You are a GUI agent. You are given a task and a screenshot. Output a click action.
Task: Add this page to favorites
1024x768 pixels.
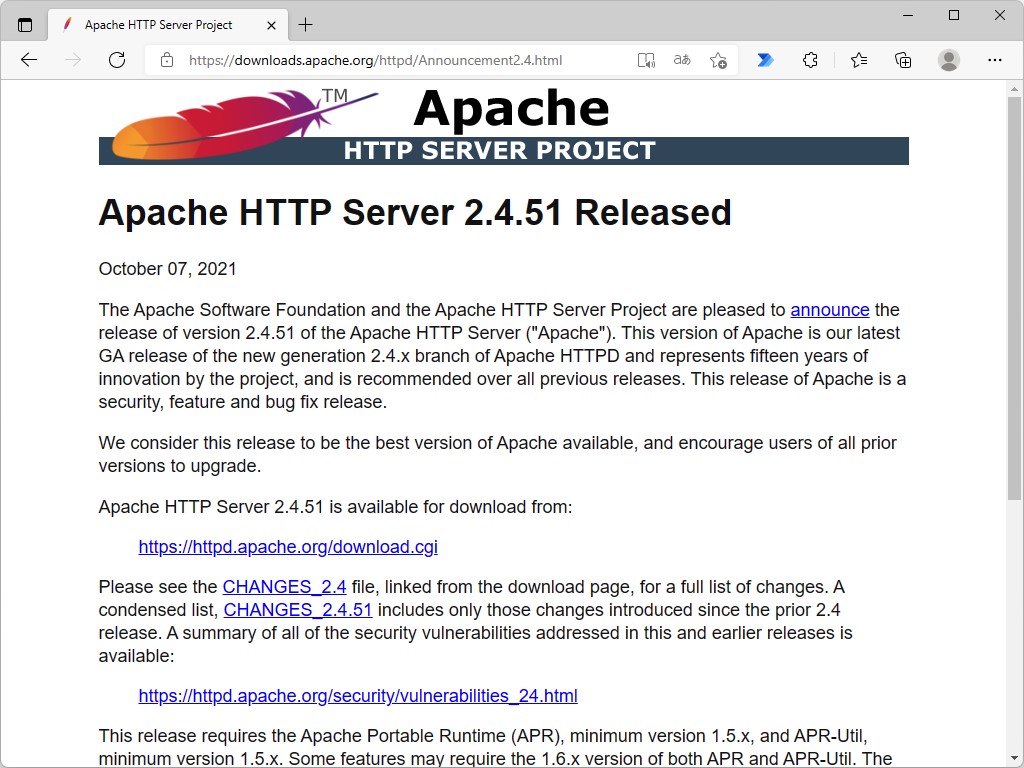[717, 60]
